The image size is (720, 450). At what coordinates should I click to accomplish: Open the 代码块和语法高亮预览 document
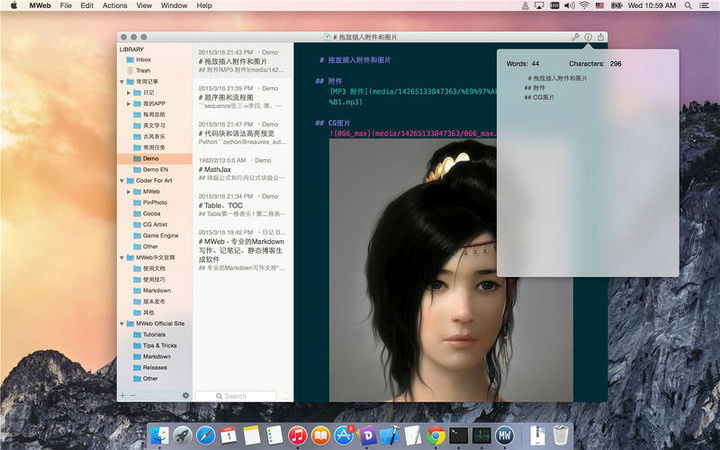click(x=242, y=133)
